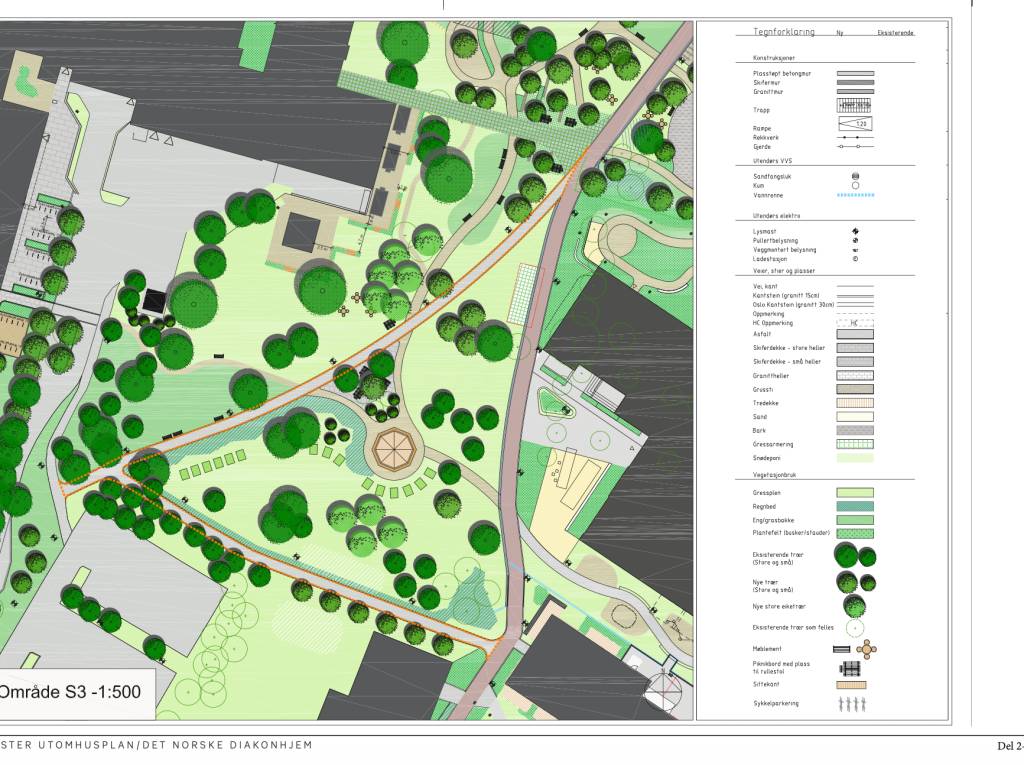This screenshot has height=765, width=1024.
Task: Click the Trapp stair symbol in legend
Action: point(855,106)
